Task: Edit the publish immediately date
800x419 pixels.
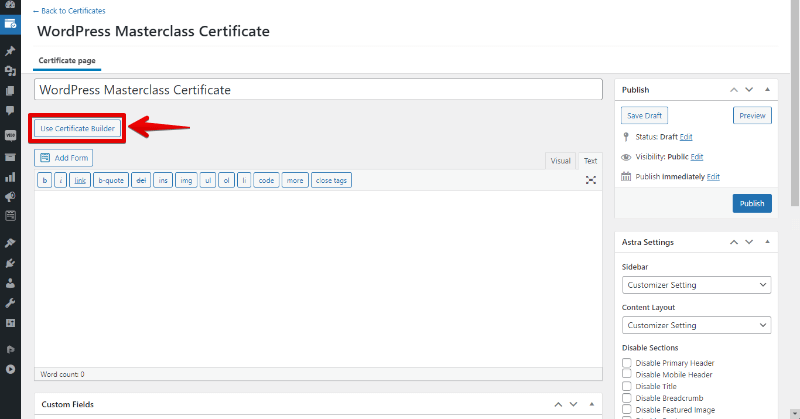Action: 713,177
